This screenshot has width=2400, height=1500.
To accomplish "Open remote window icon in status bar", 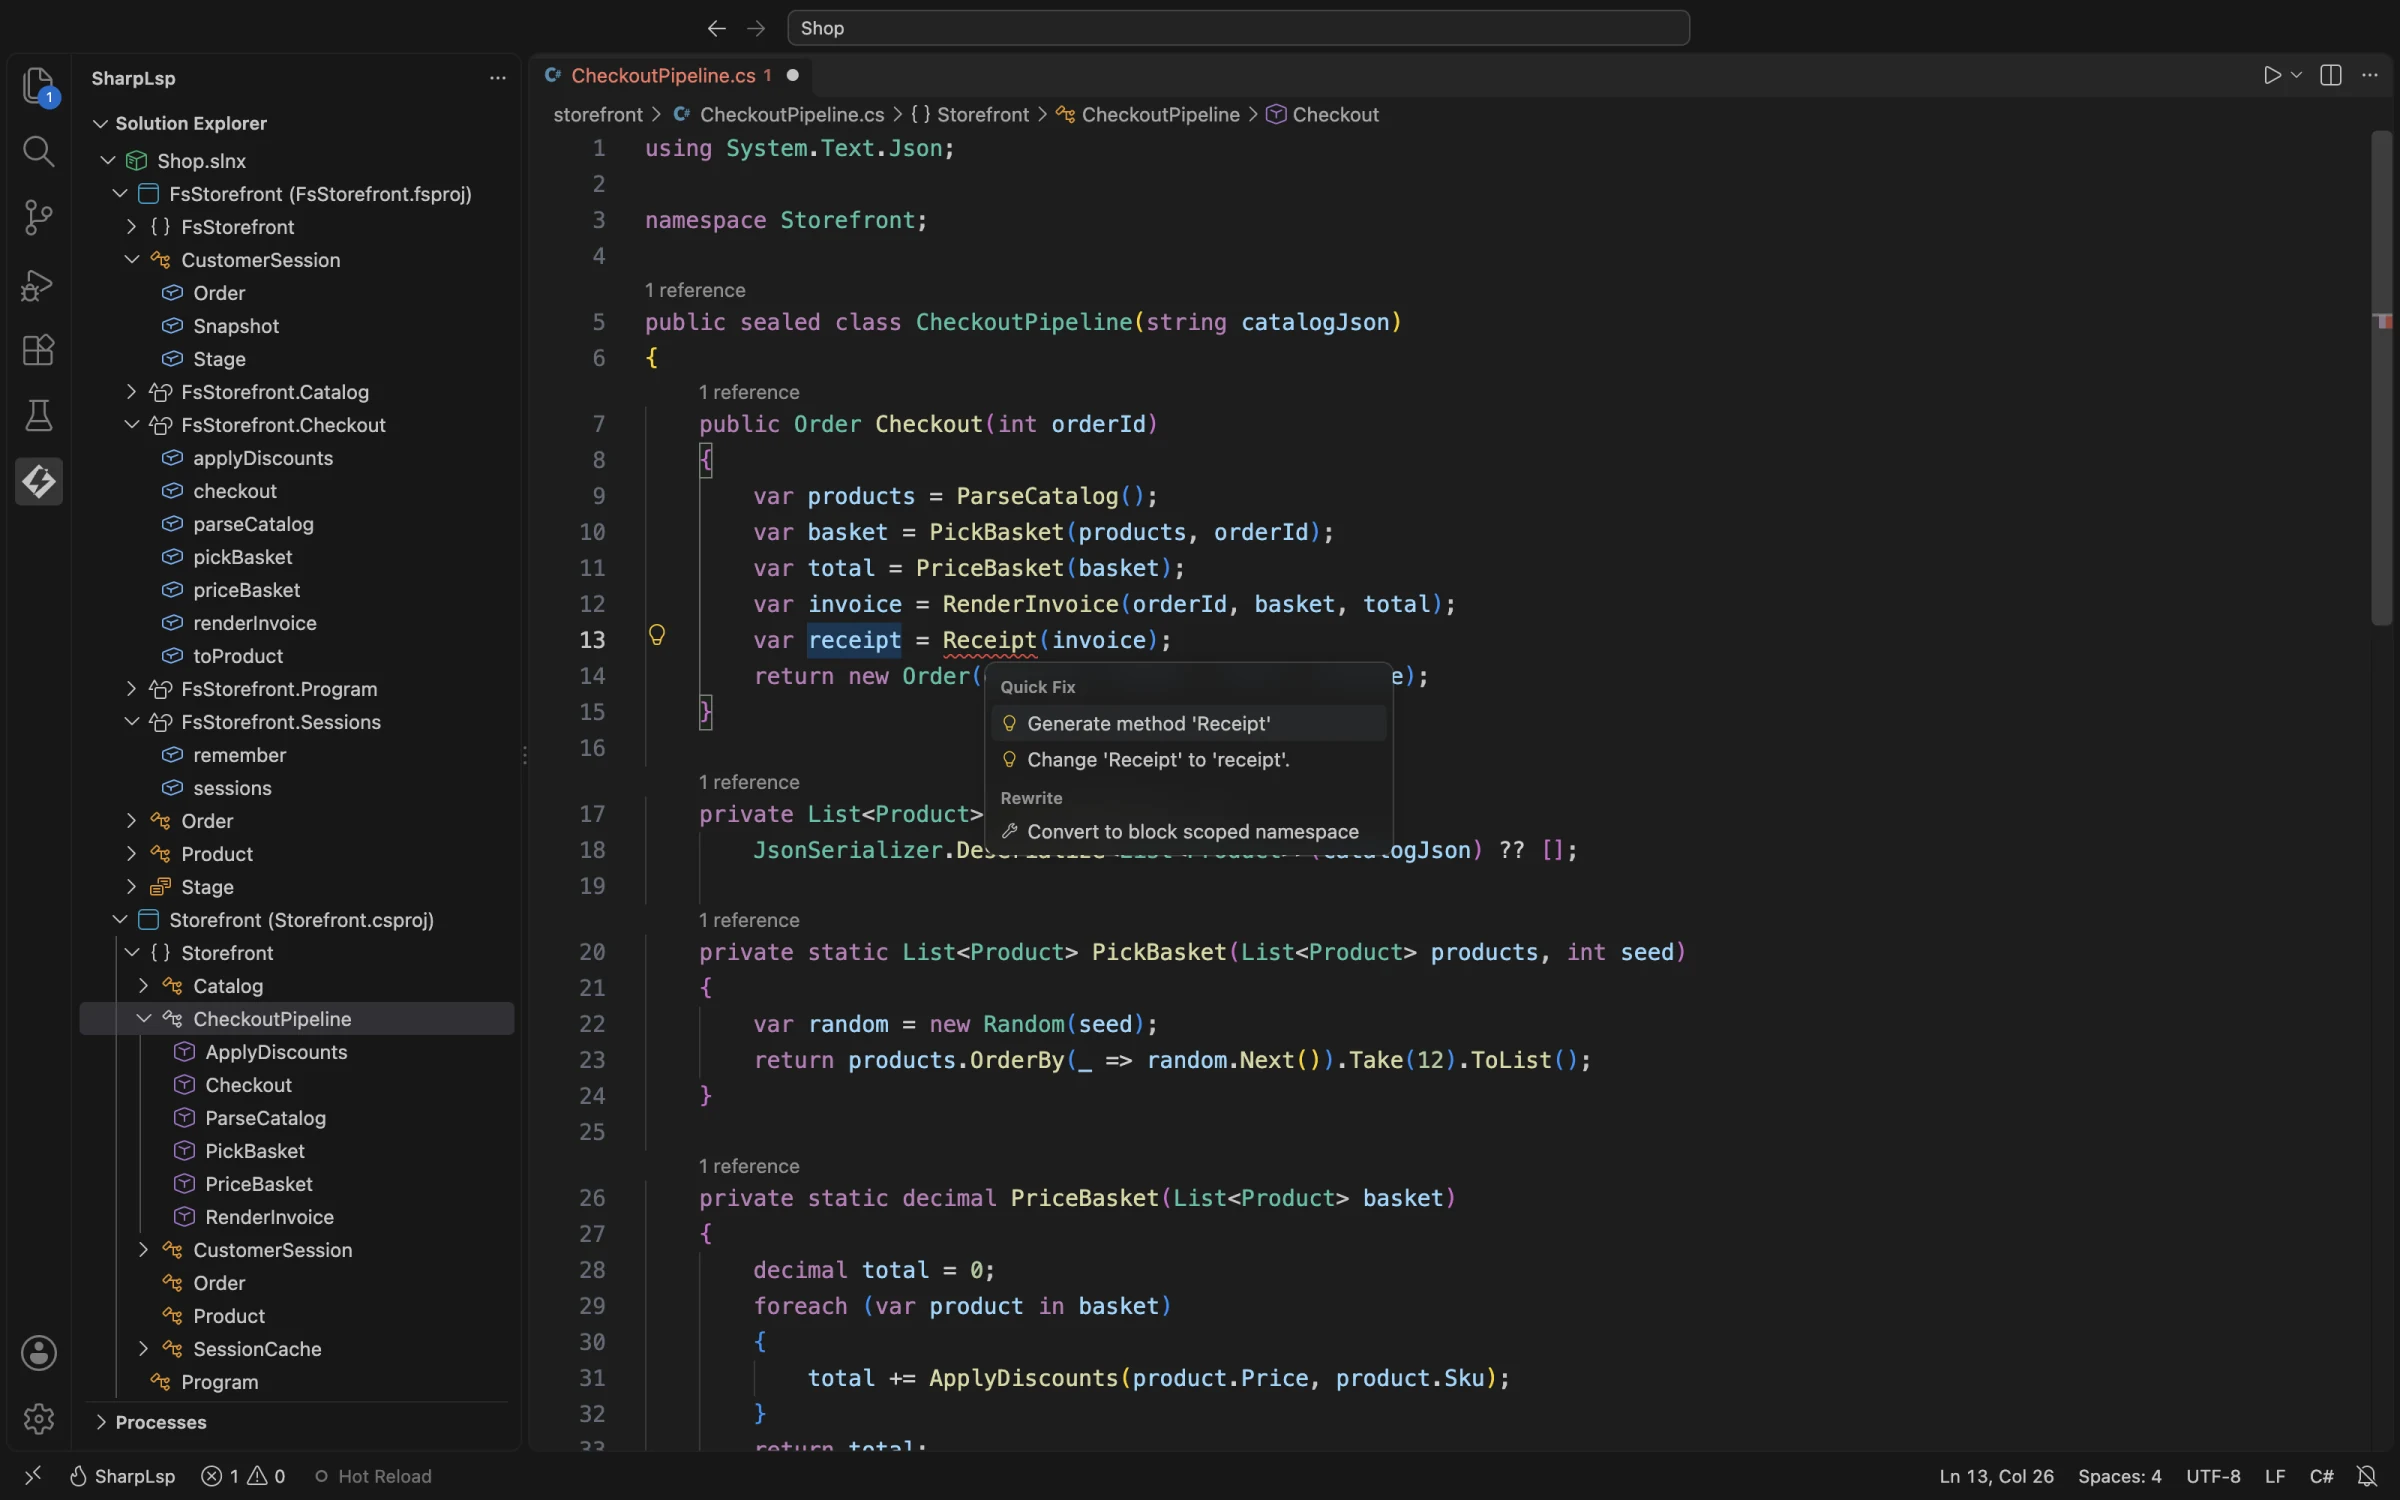I will coord(33,1476).
